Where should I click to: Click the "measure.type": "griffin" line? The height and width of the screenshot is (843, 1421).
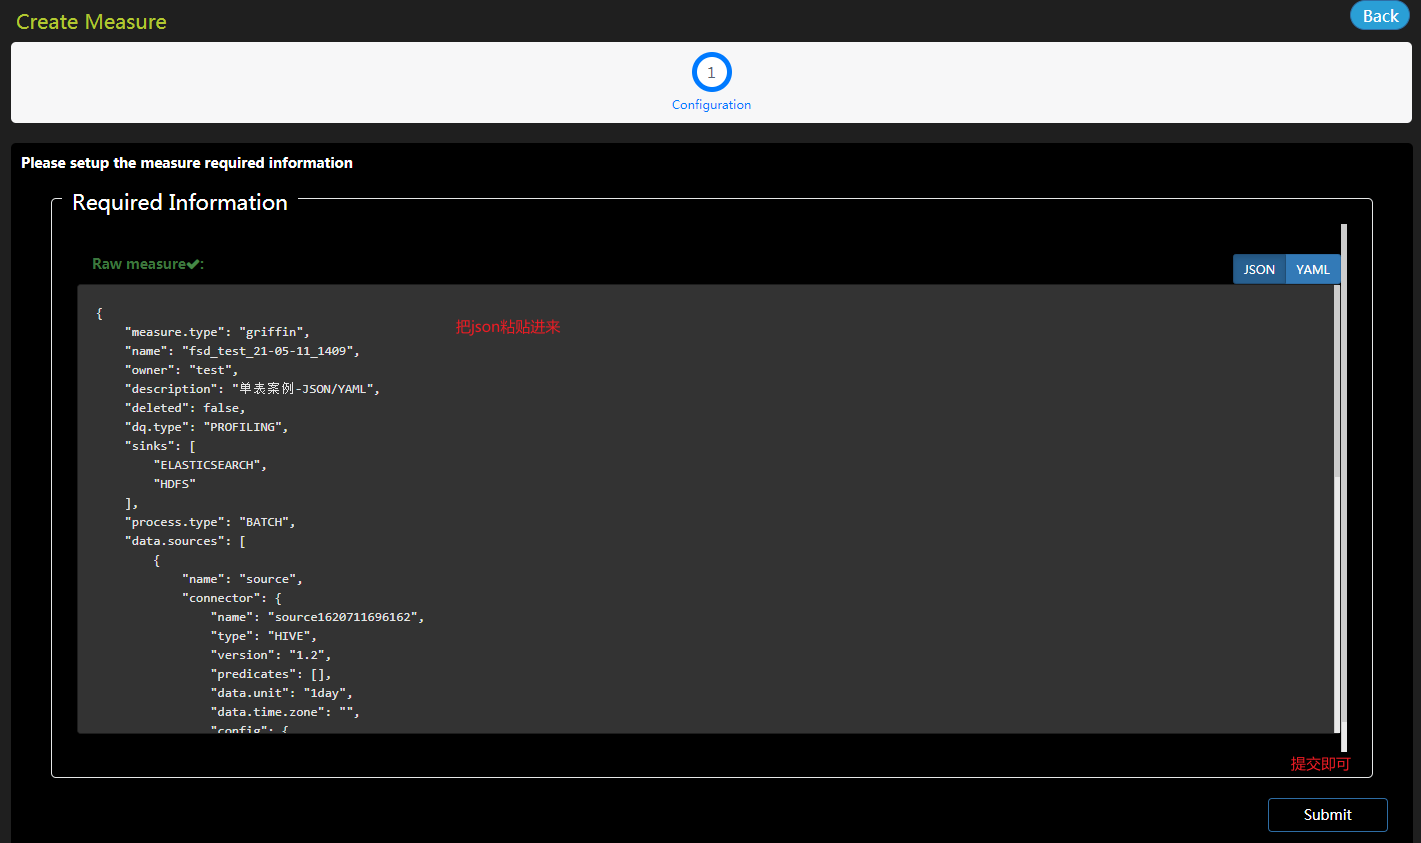click(x=217, y=332)
